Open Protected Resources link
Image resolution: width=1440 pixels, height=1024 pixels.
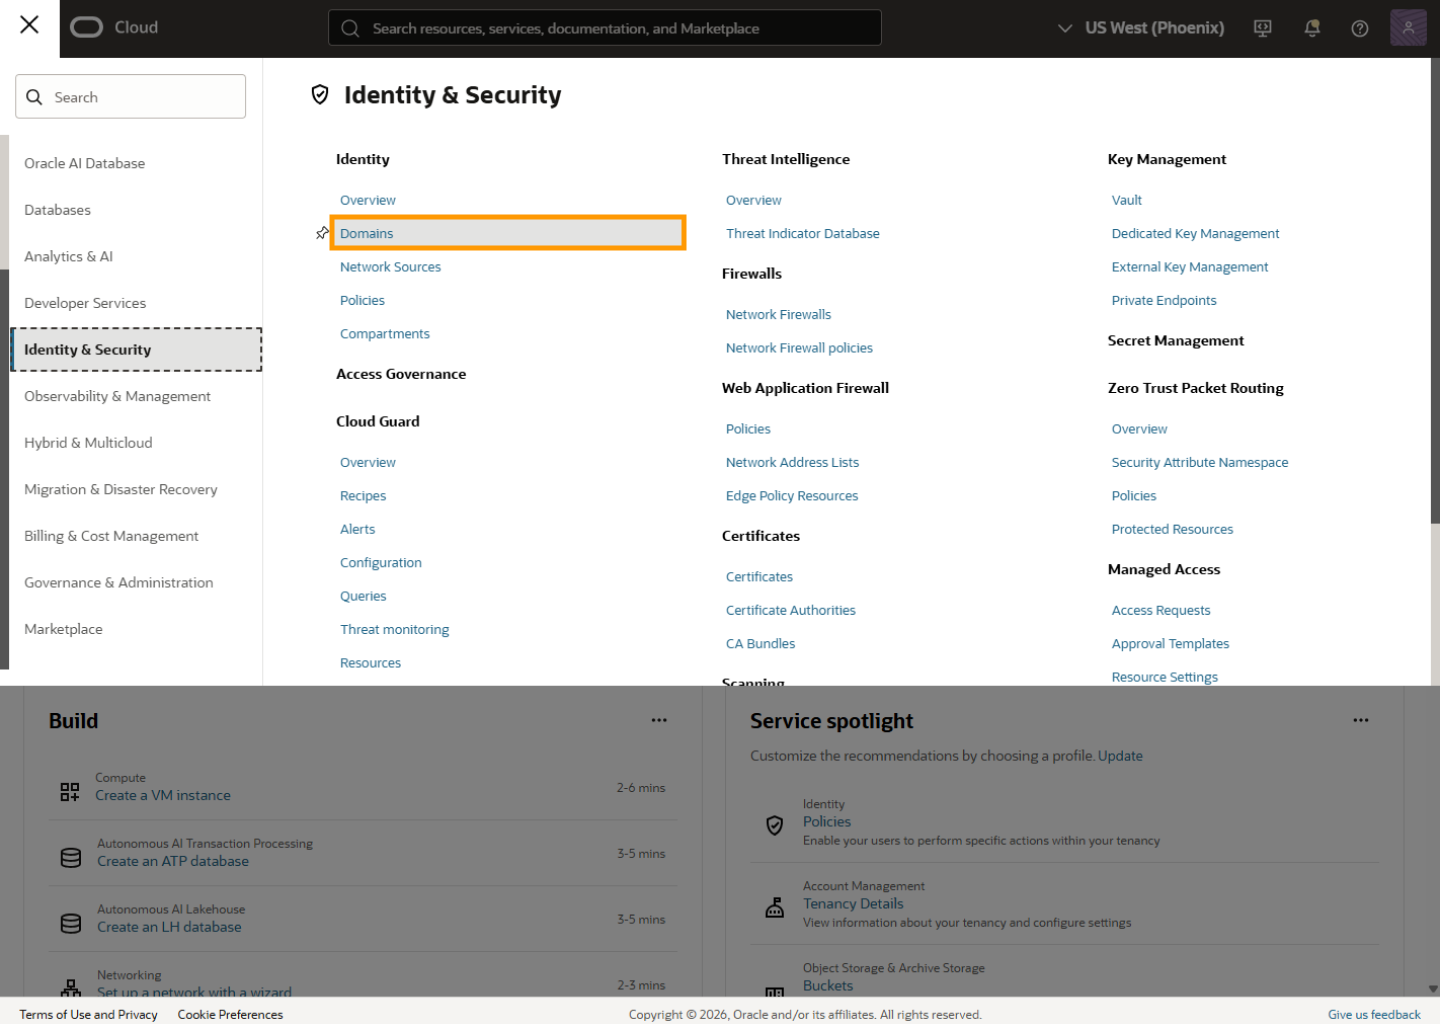coord(1173,530)
